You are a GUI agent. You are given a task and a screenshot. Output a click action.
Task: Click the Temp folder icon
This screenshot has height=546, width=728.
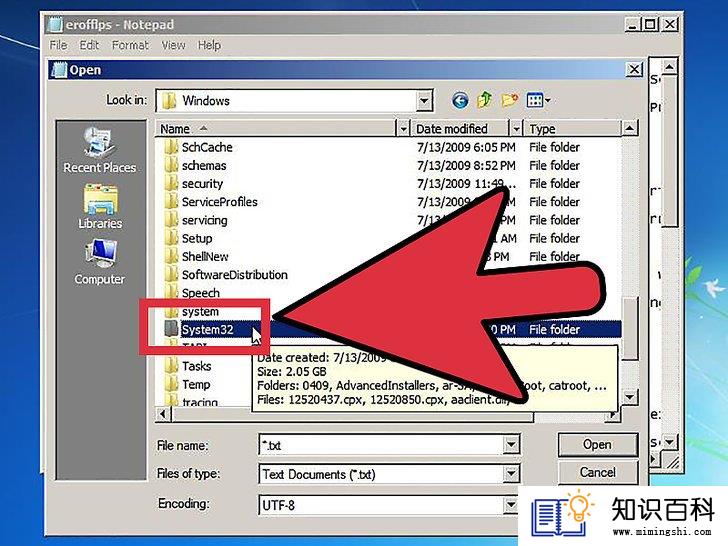tap(171, 384)
